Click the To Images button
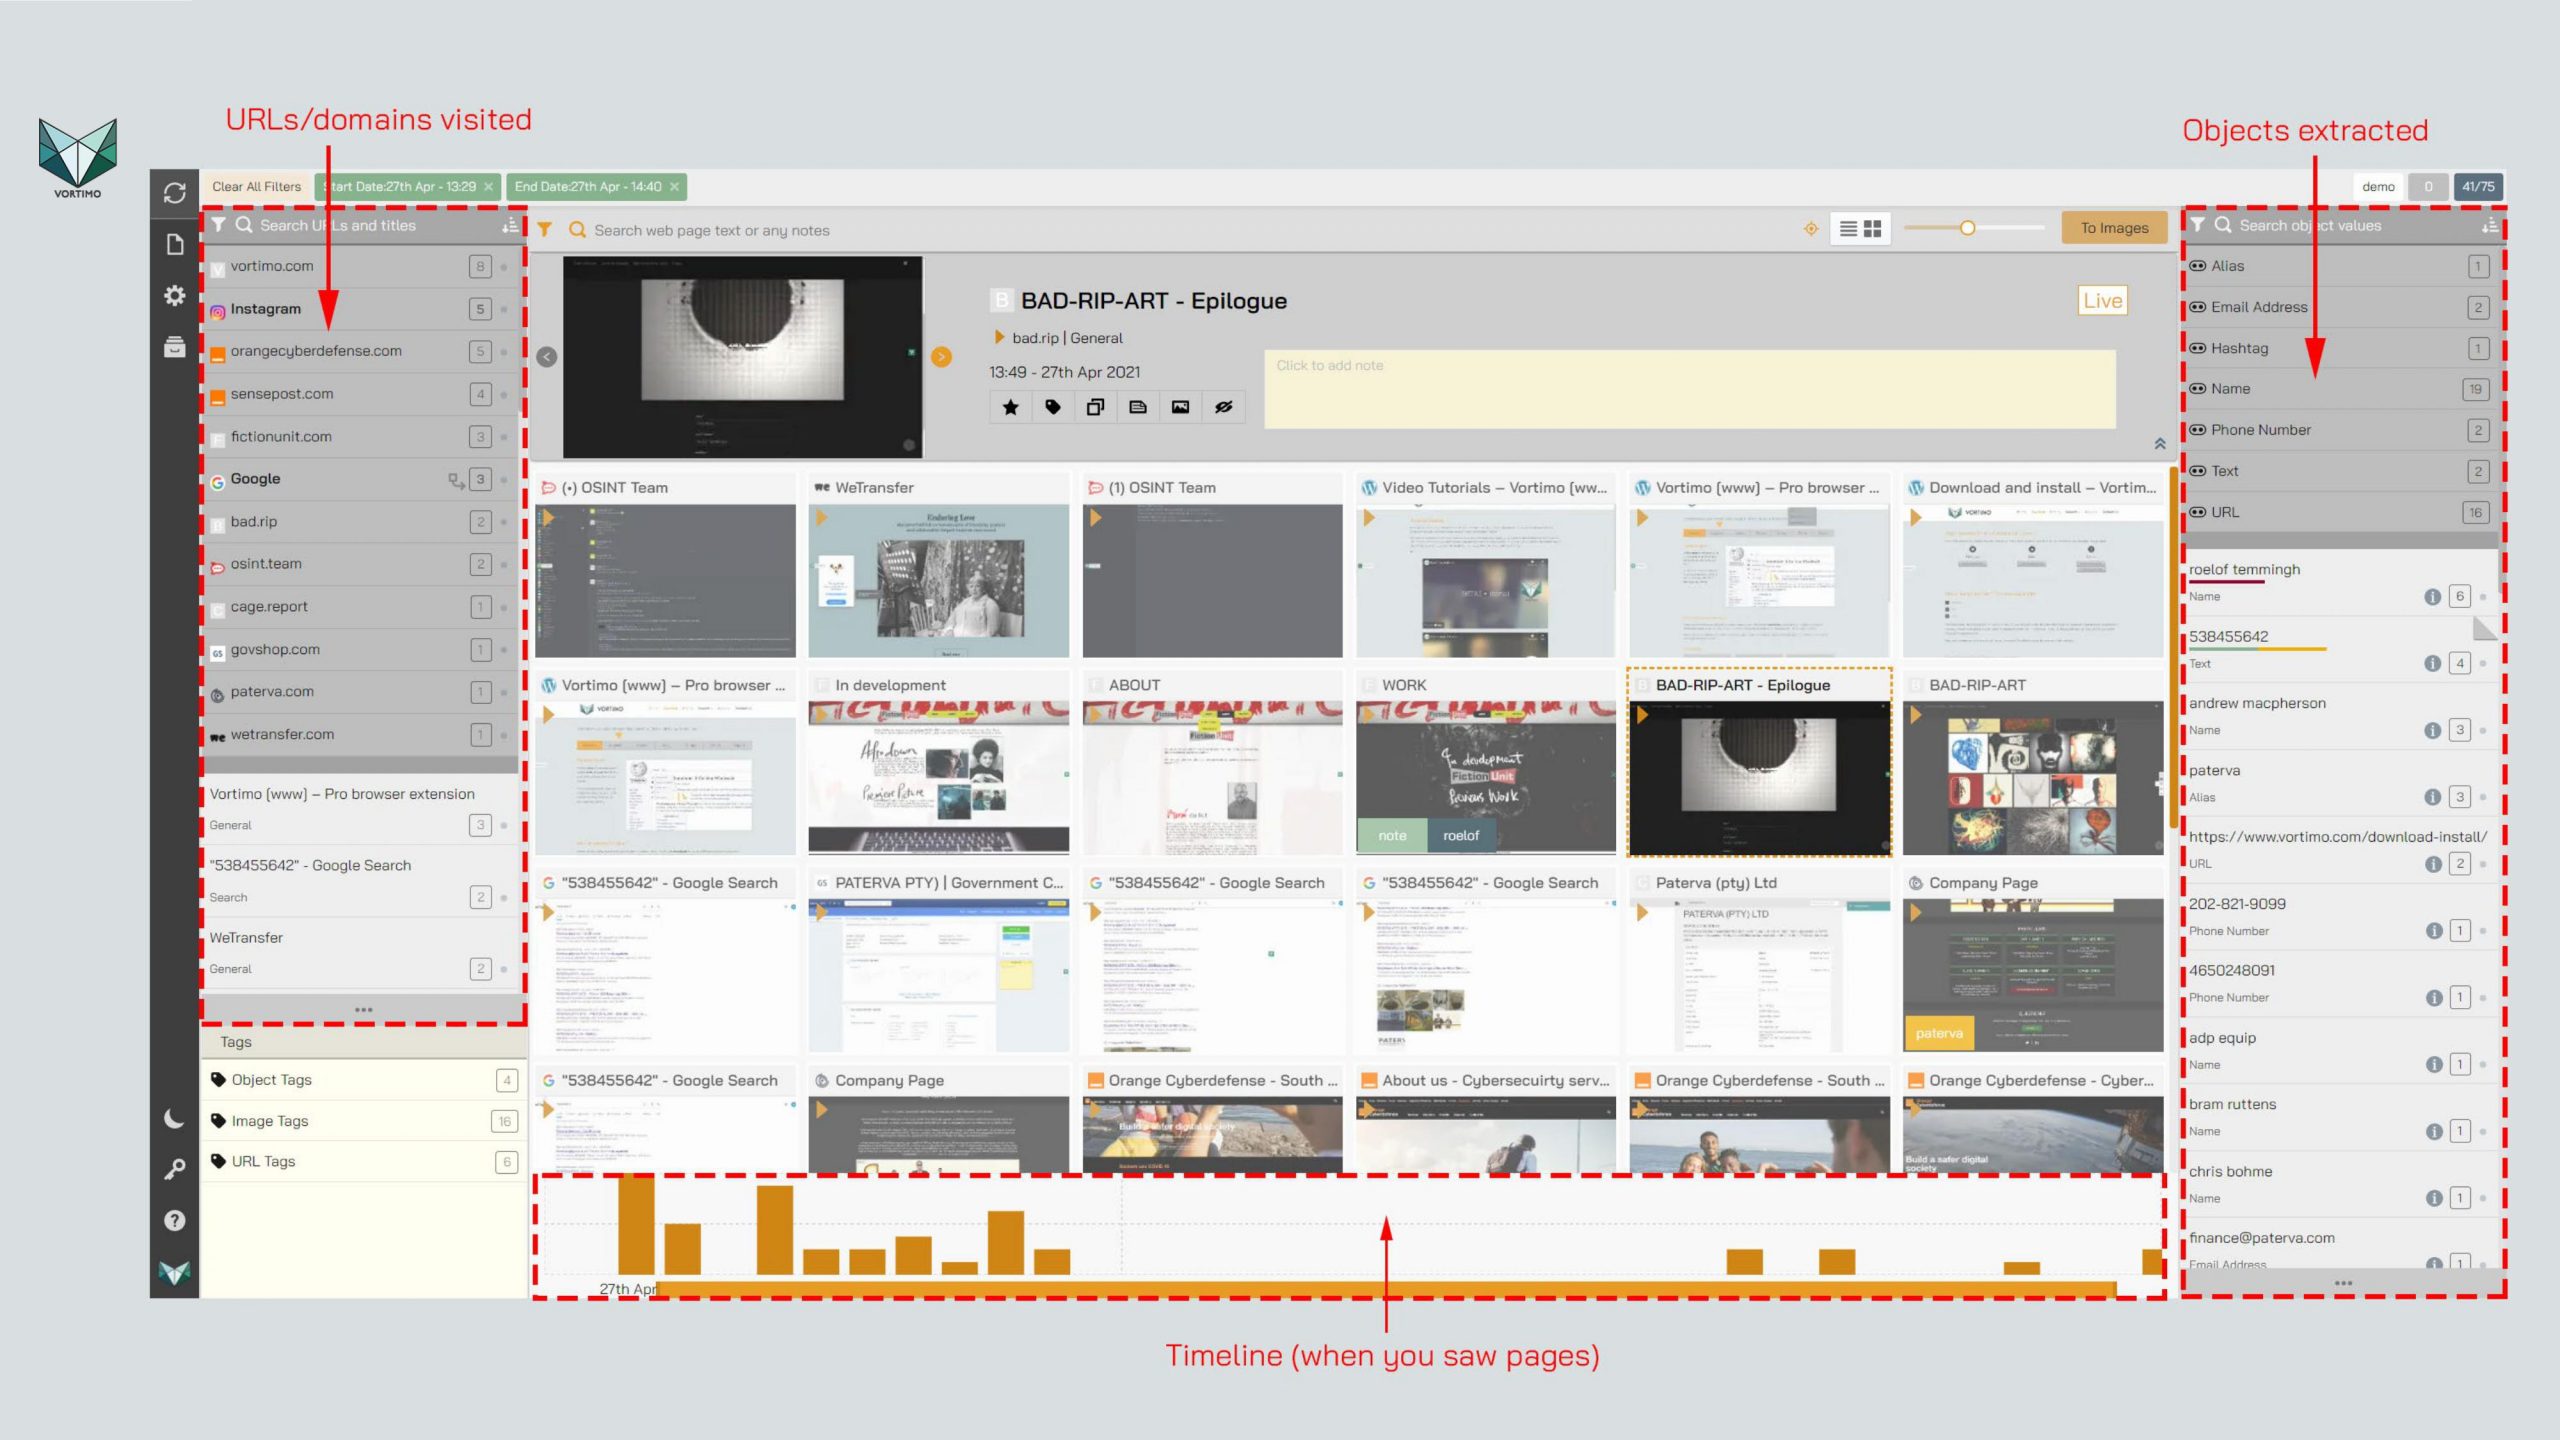The height and width of the screenshot is (1440, 2560). [2114, 228]
